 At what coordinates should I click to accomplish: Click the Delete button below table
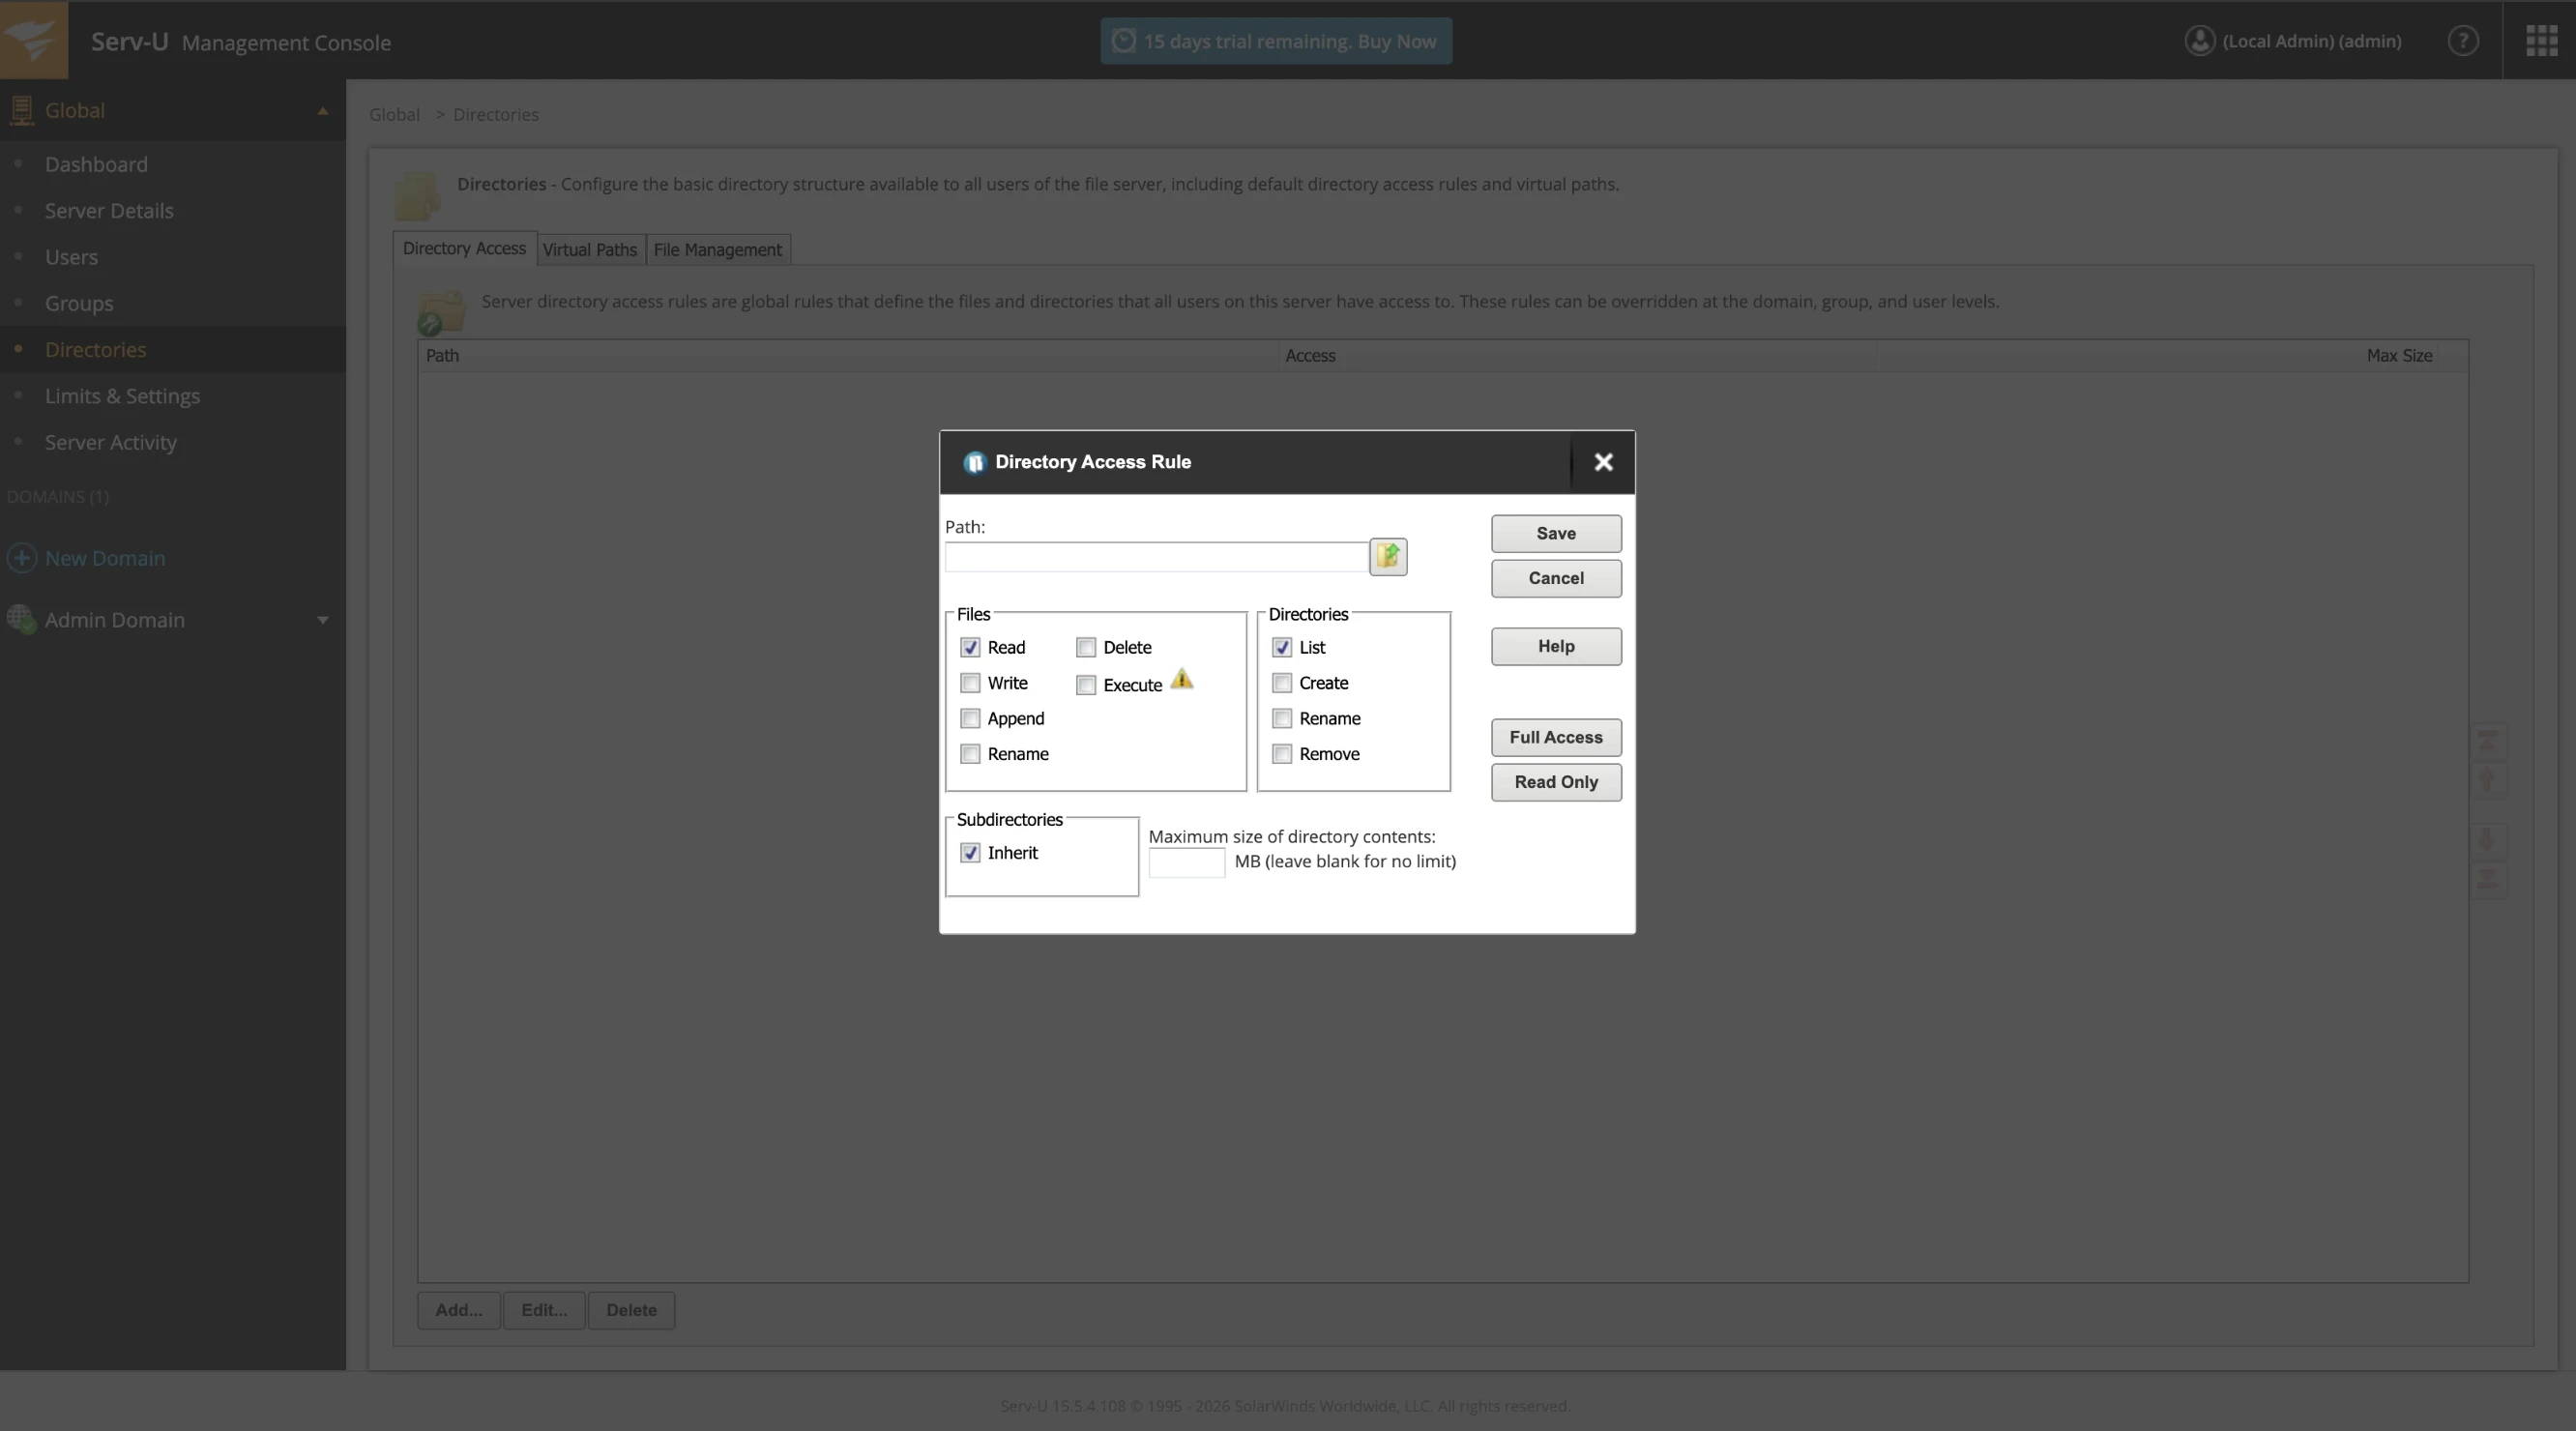pos(631,1310)
